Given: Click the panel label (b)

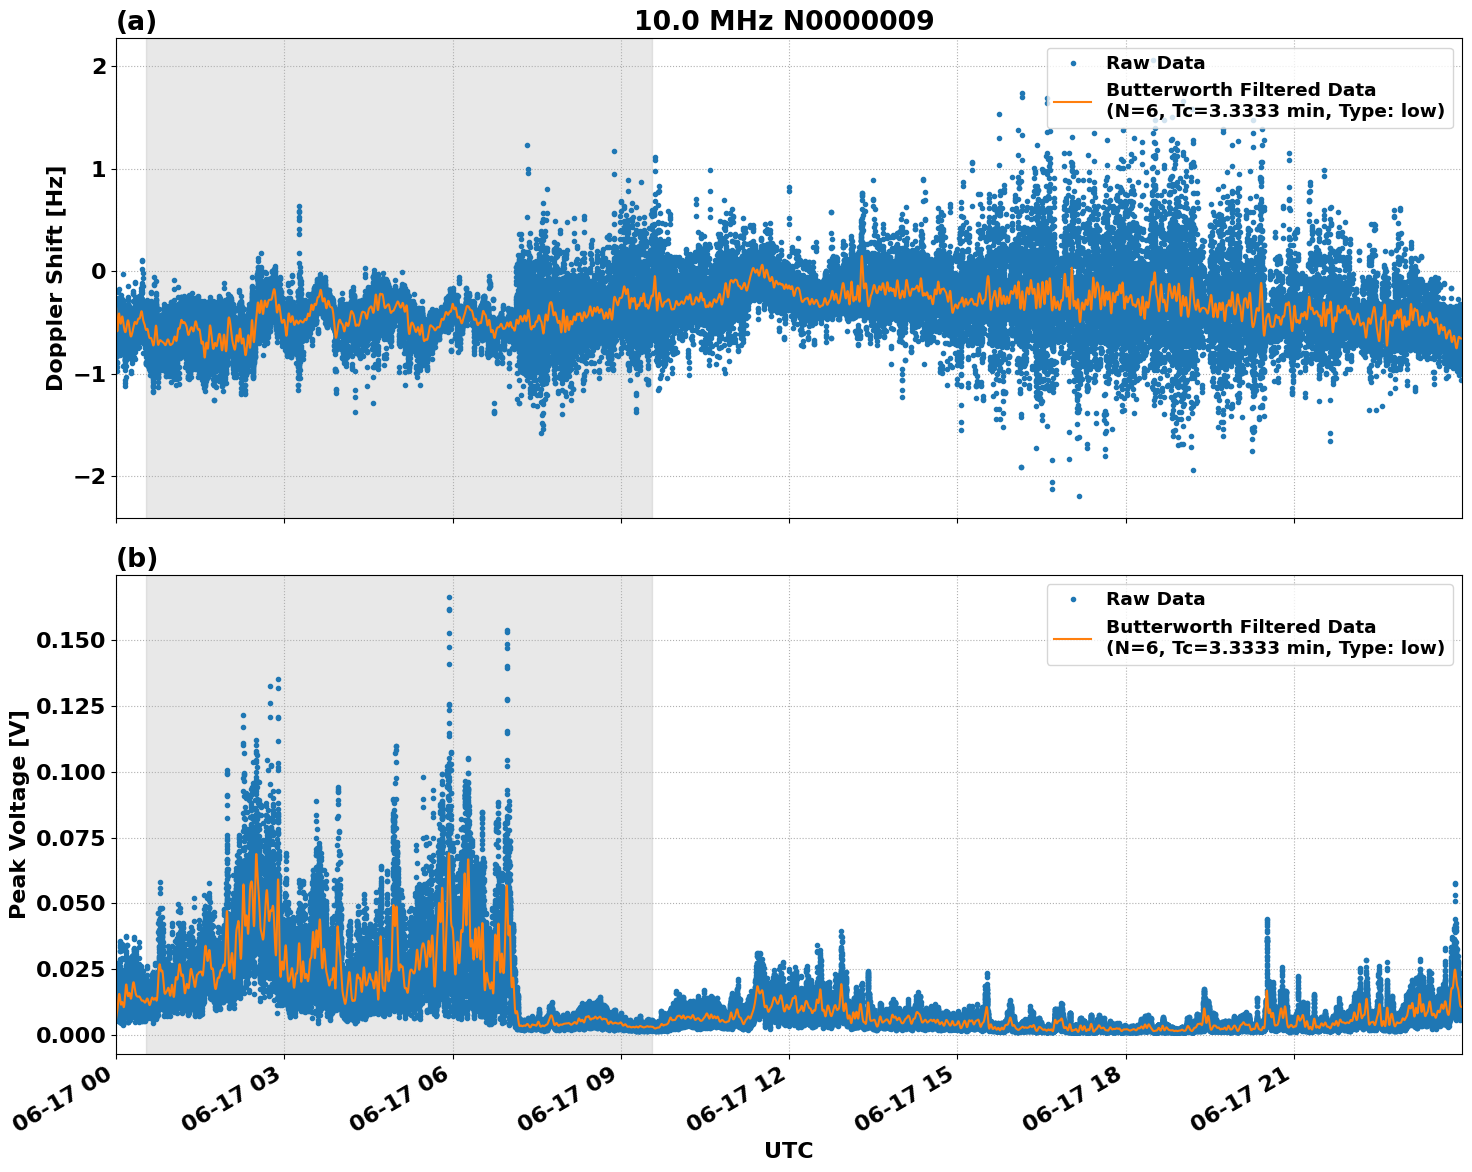Looking at the screenshot, I should point(138,557).
